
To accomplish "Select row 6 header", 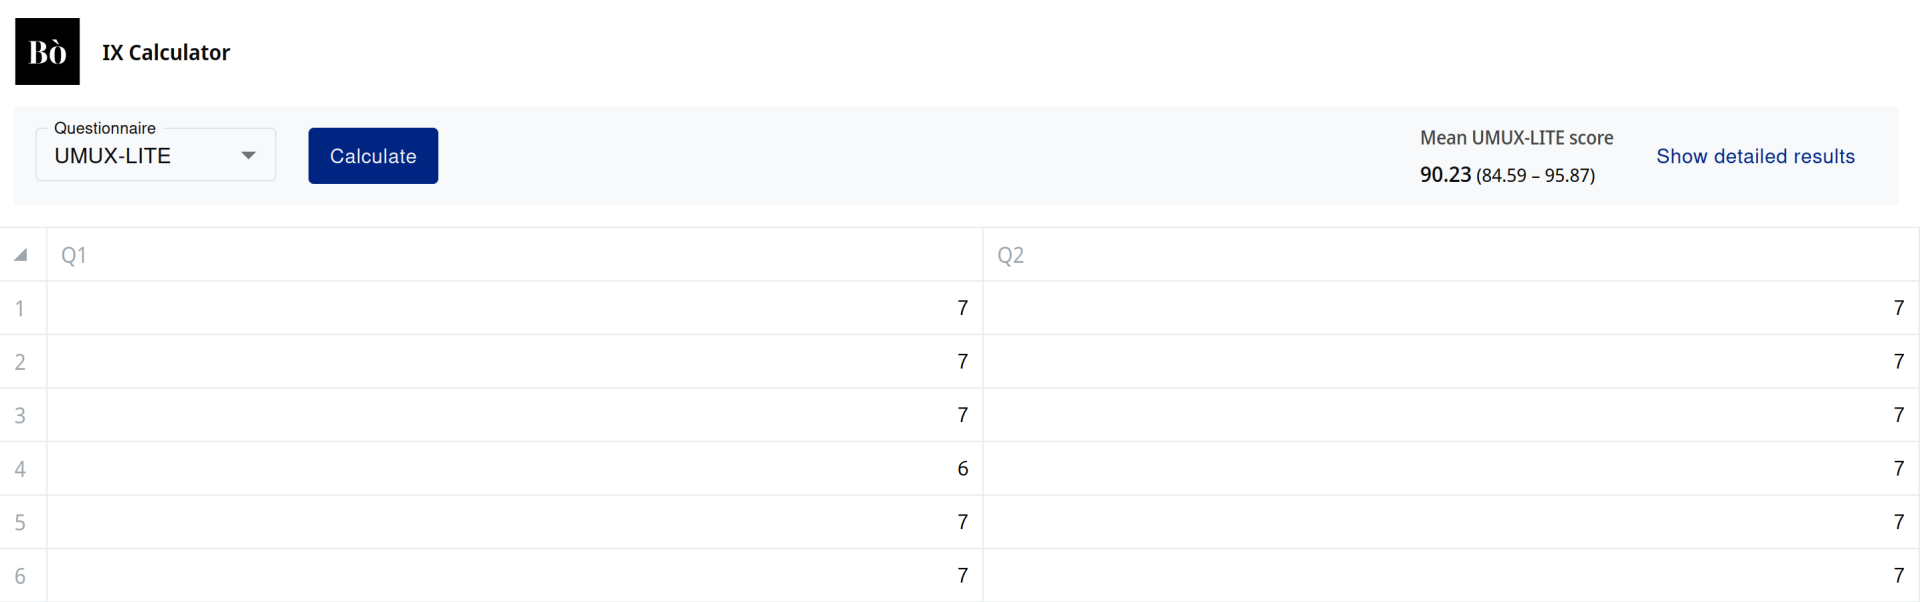I will click(21, 576).
